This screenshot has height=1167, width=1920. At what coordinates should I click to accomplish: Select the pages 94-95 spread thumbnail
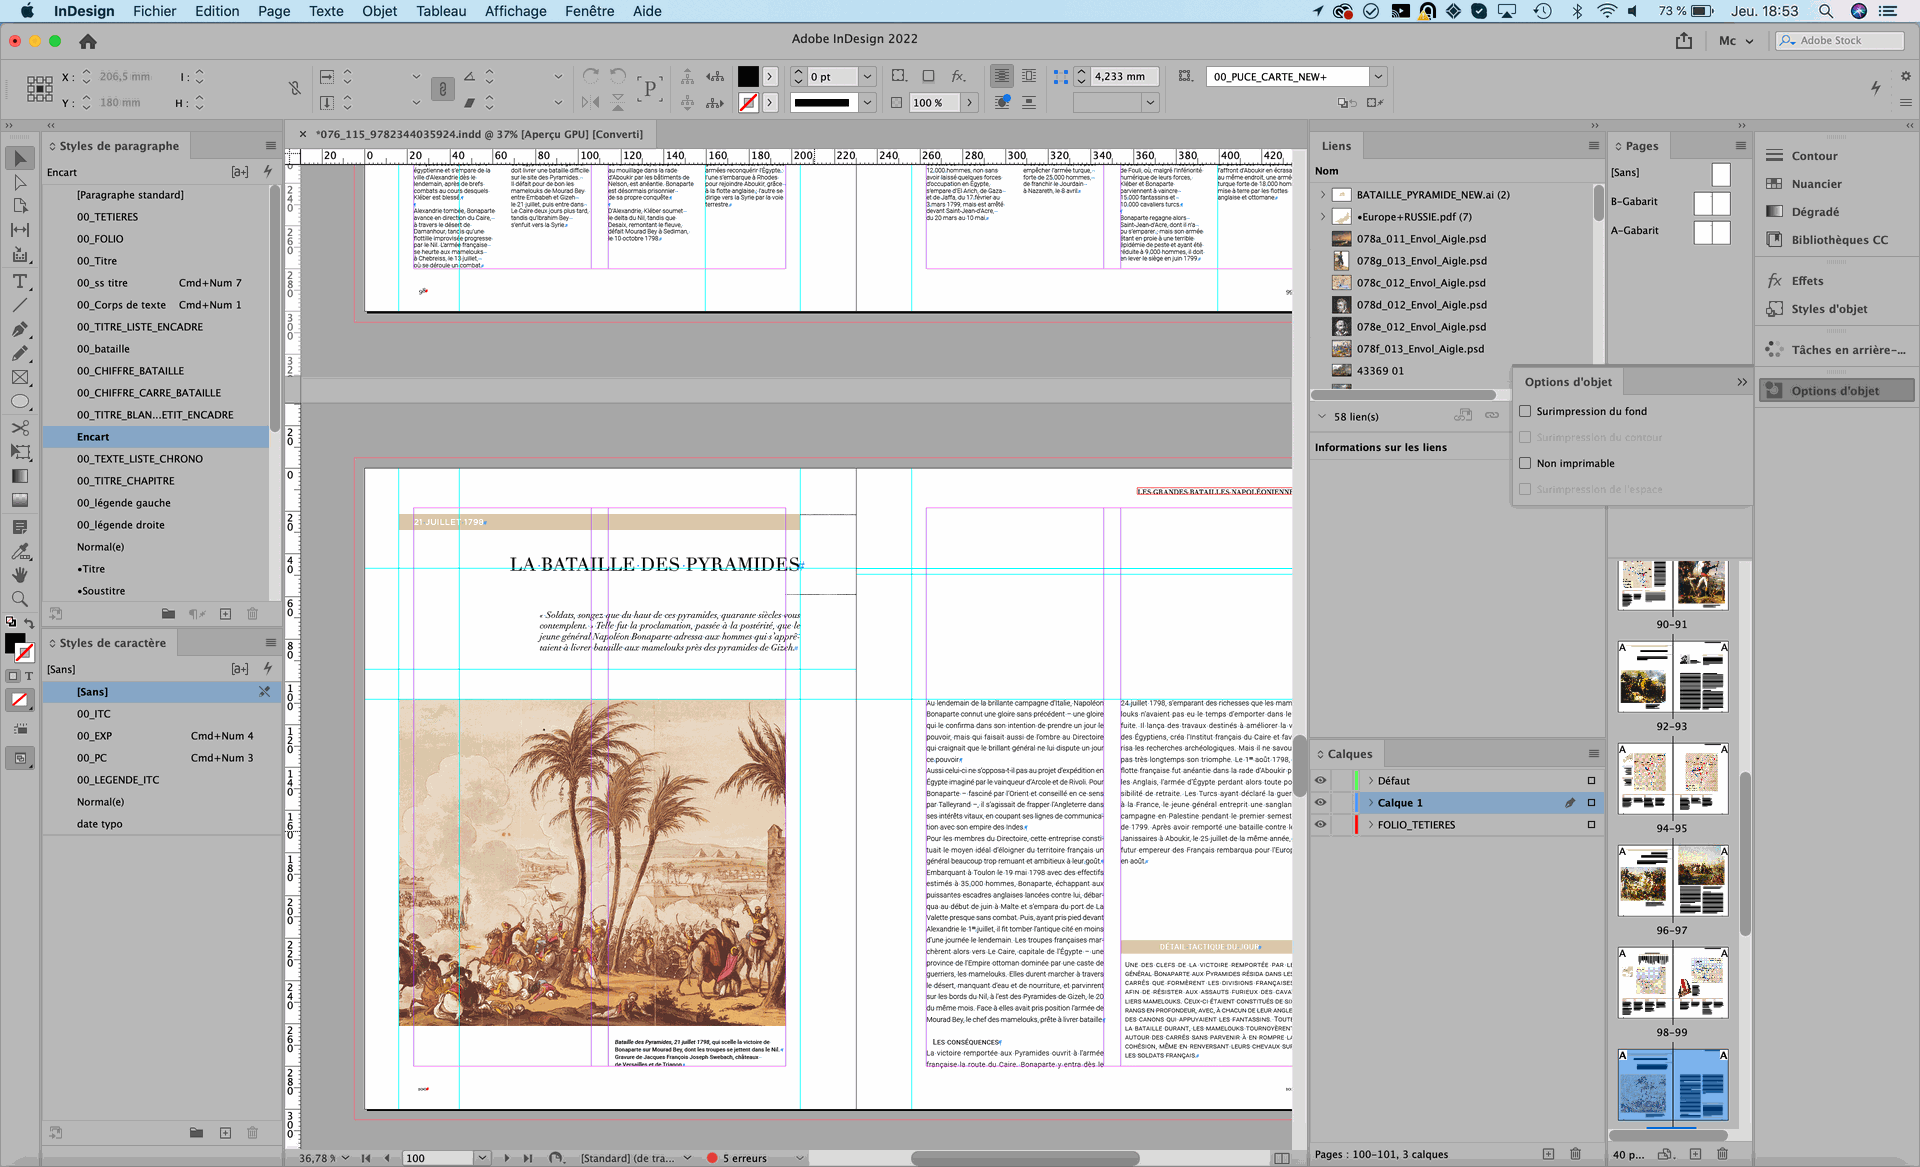[x=1672, y=778]
